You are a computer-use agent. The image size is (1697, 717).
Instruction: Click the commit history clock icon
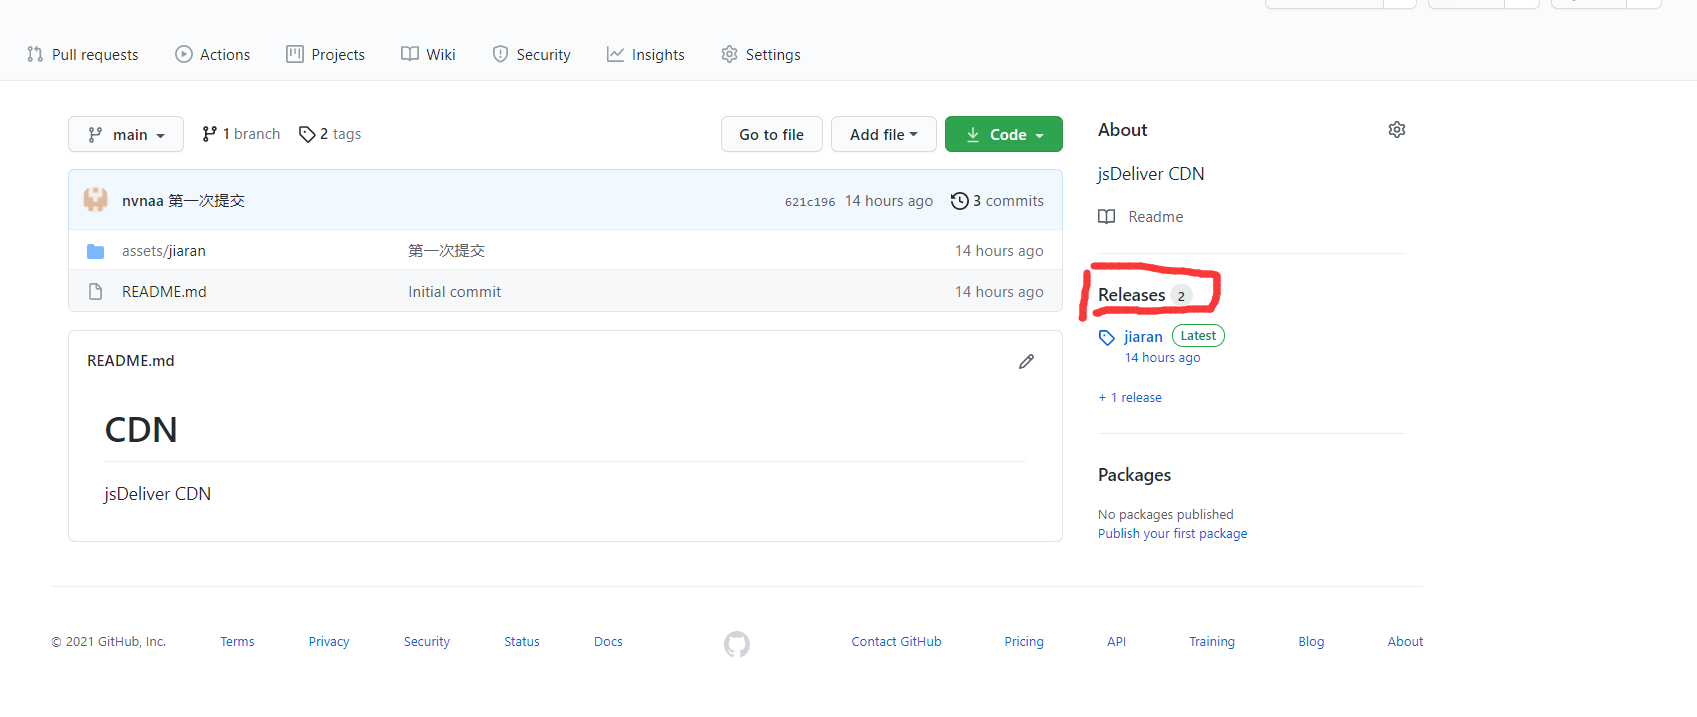[x=960, y=201]
